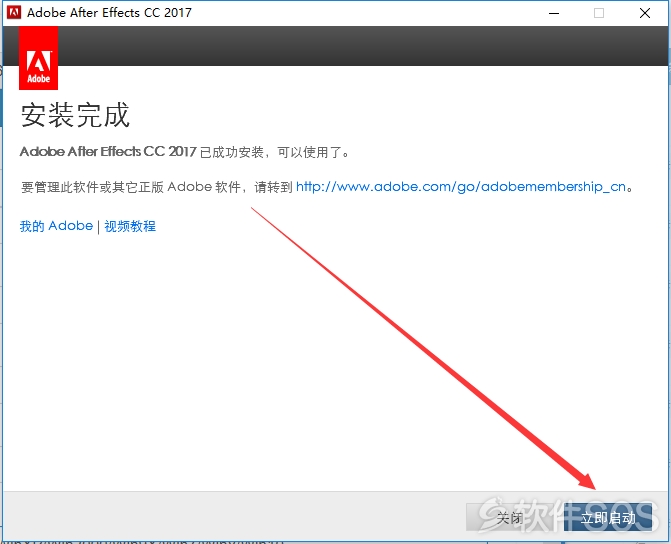Open the 我的 Adobe link
Image resolution: width=671 pixels, height=544 pixels.
click(x=56, y=226)
